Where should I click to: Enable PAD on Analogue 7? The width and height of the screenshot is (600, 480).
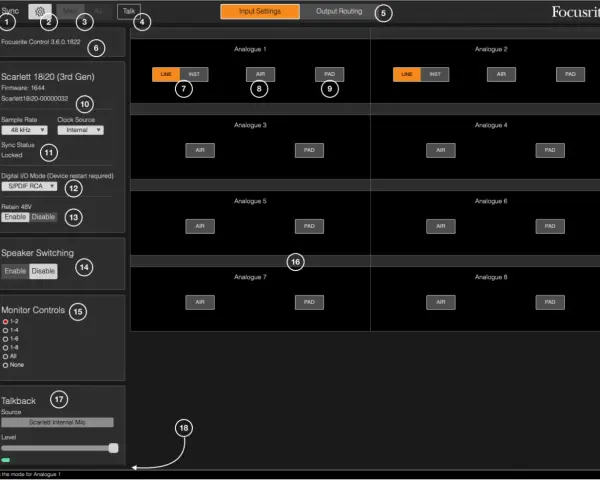309,302
